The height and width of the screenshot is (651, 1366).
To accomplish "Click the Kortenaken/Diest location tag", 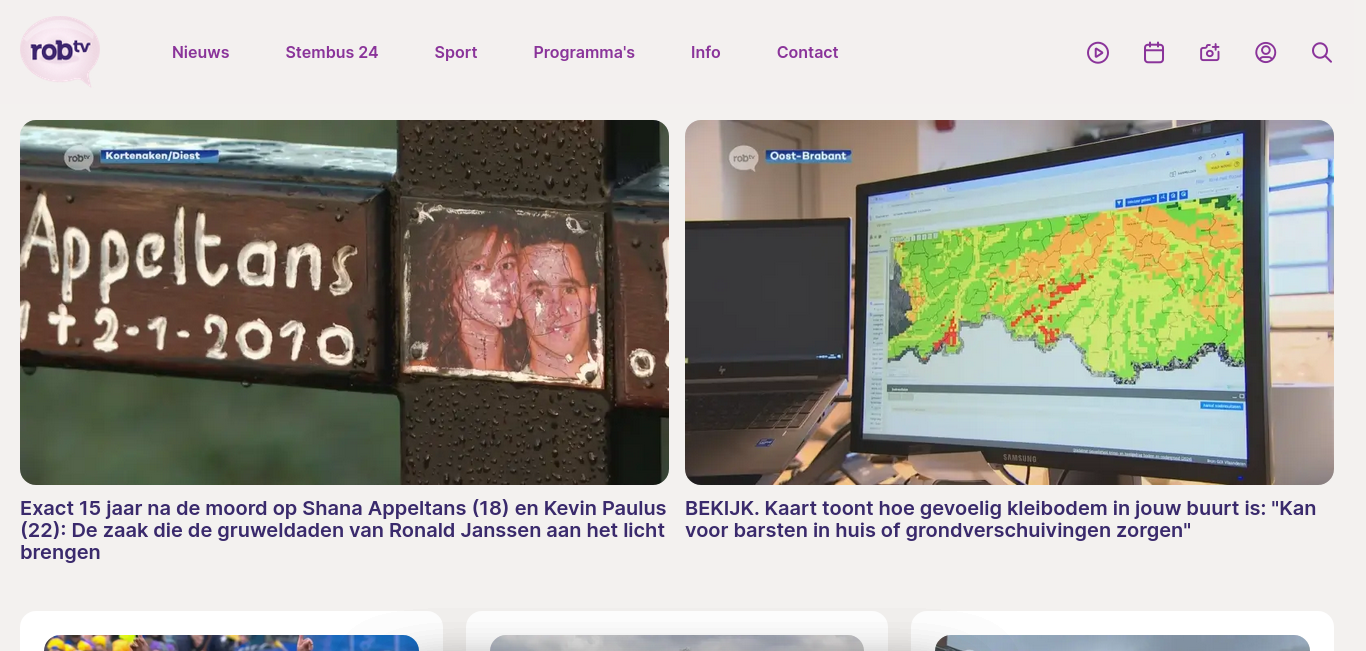I will tap(159, 156).
